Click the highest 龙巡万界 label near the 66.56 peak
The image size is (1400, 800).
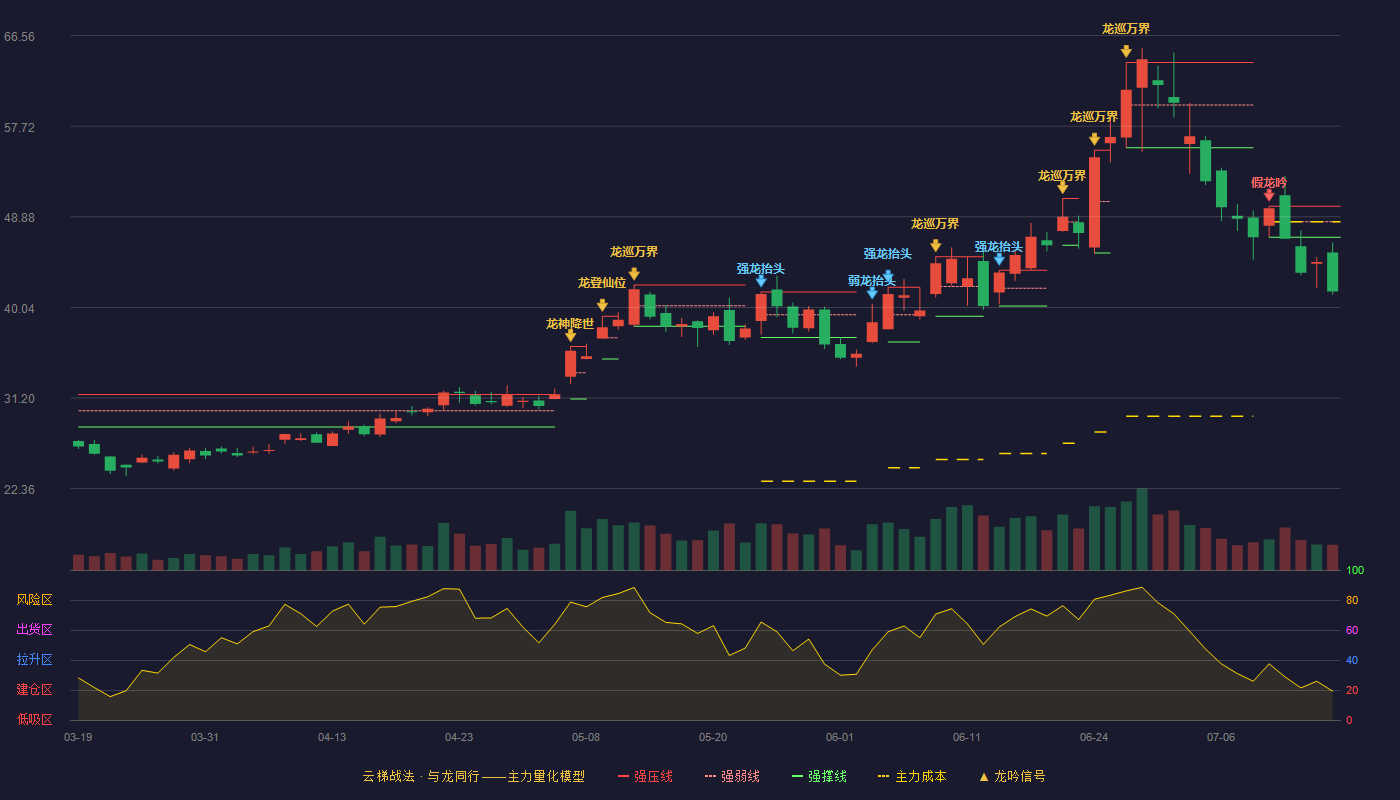[x=1126, y=29]
